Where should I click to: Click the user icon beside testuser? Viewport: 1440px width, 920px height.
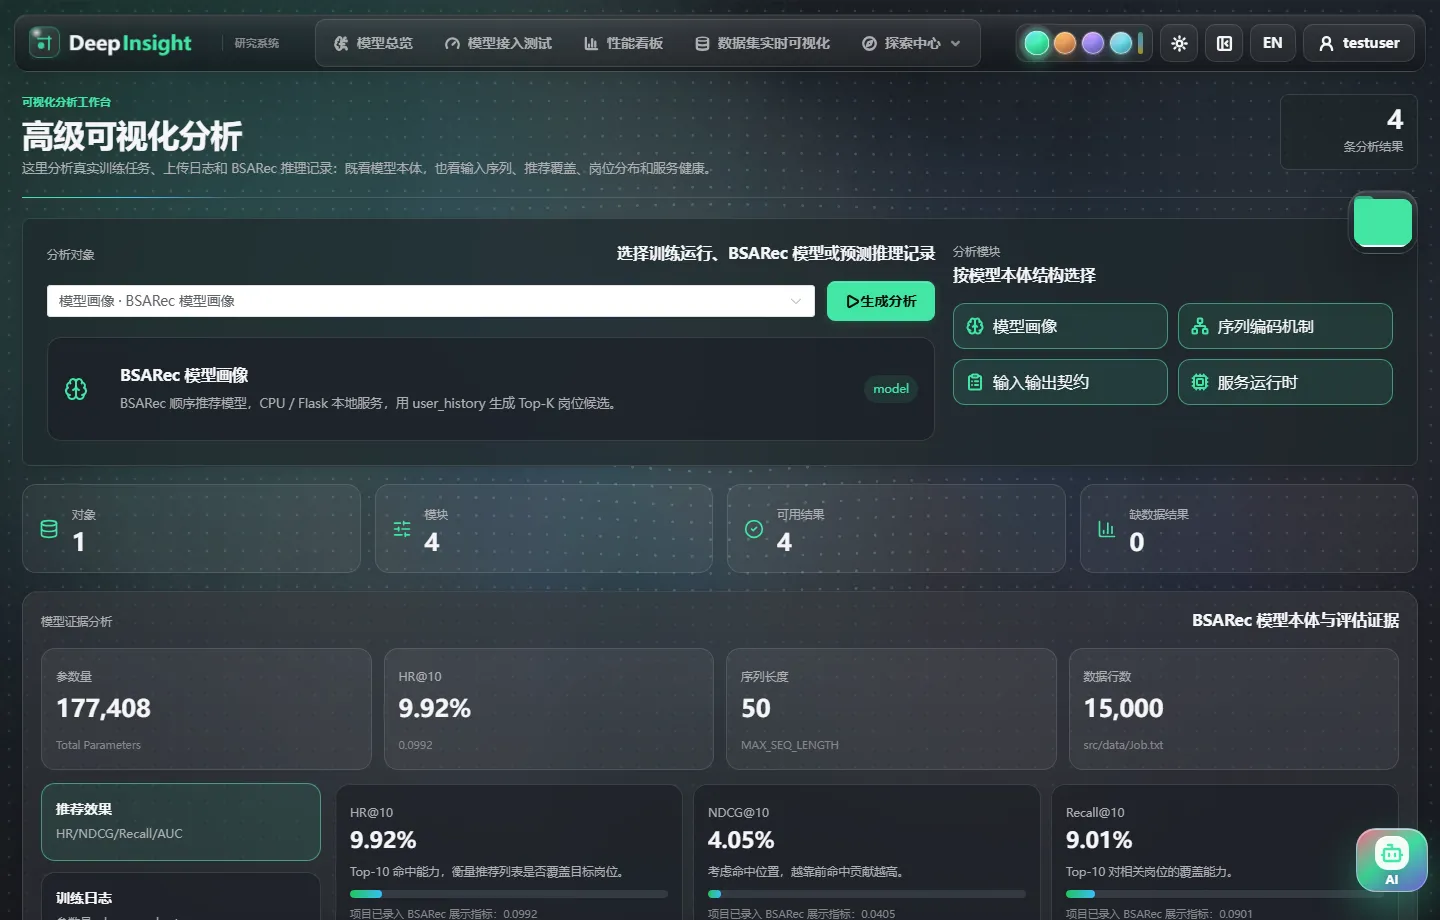click(x=1326, y=43)
